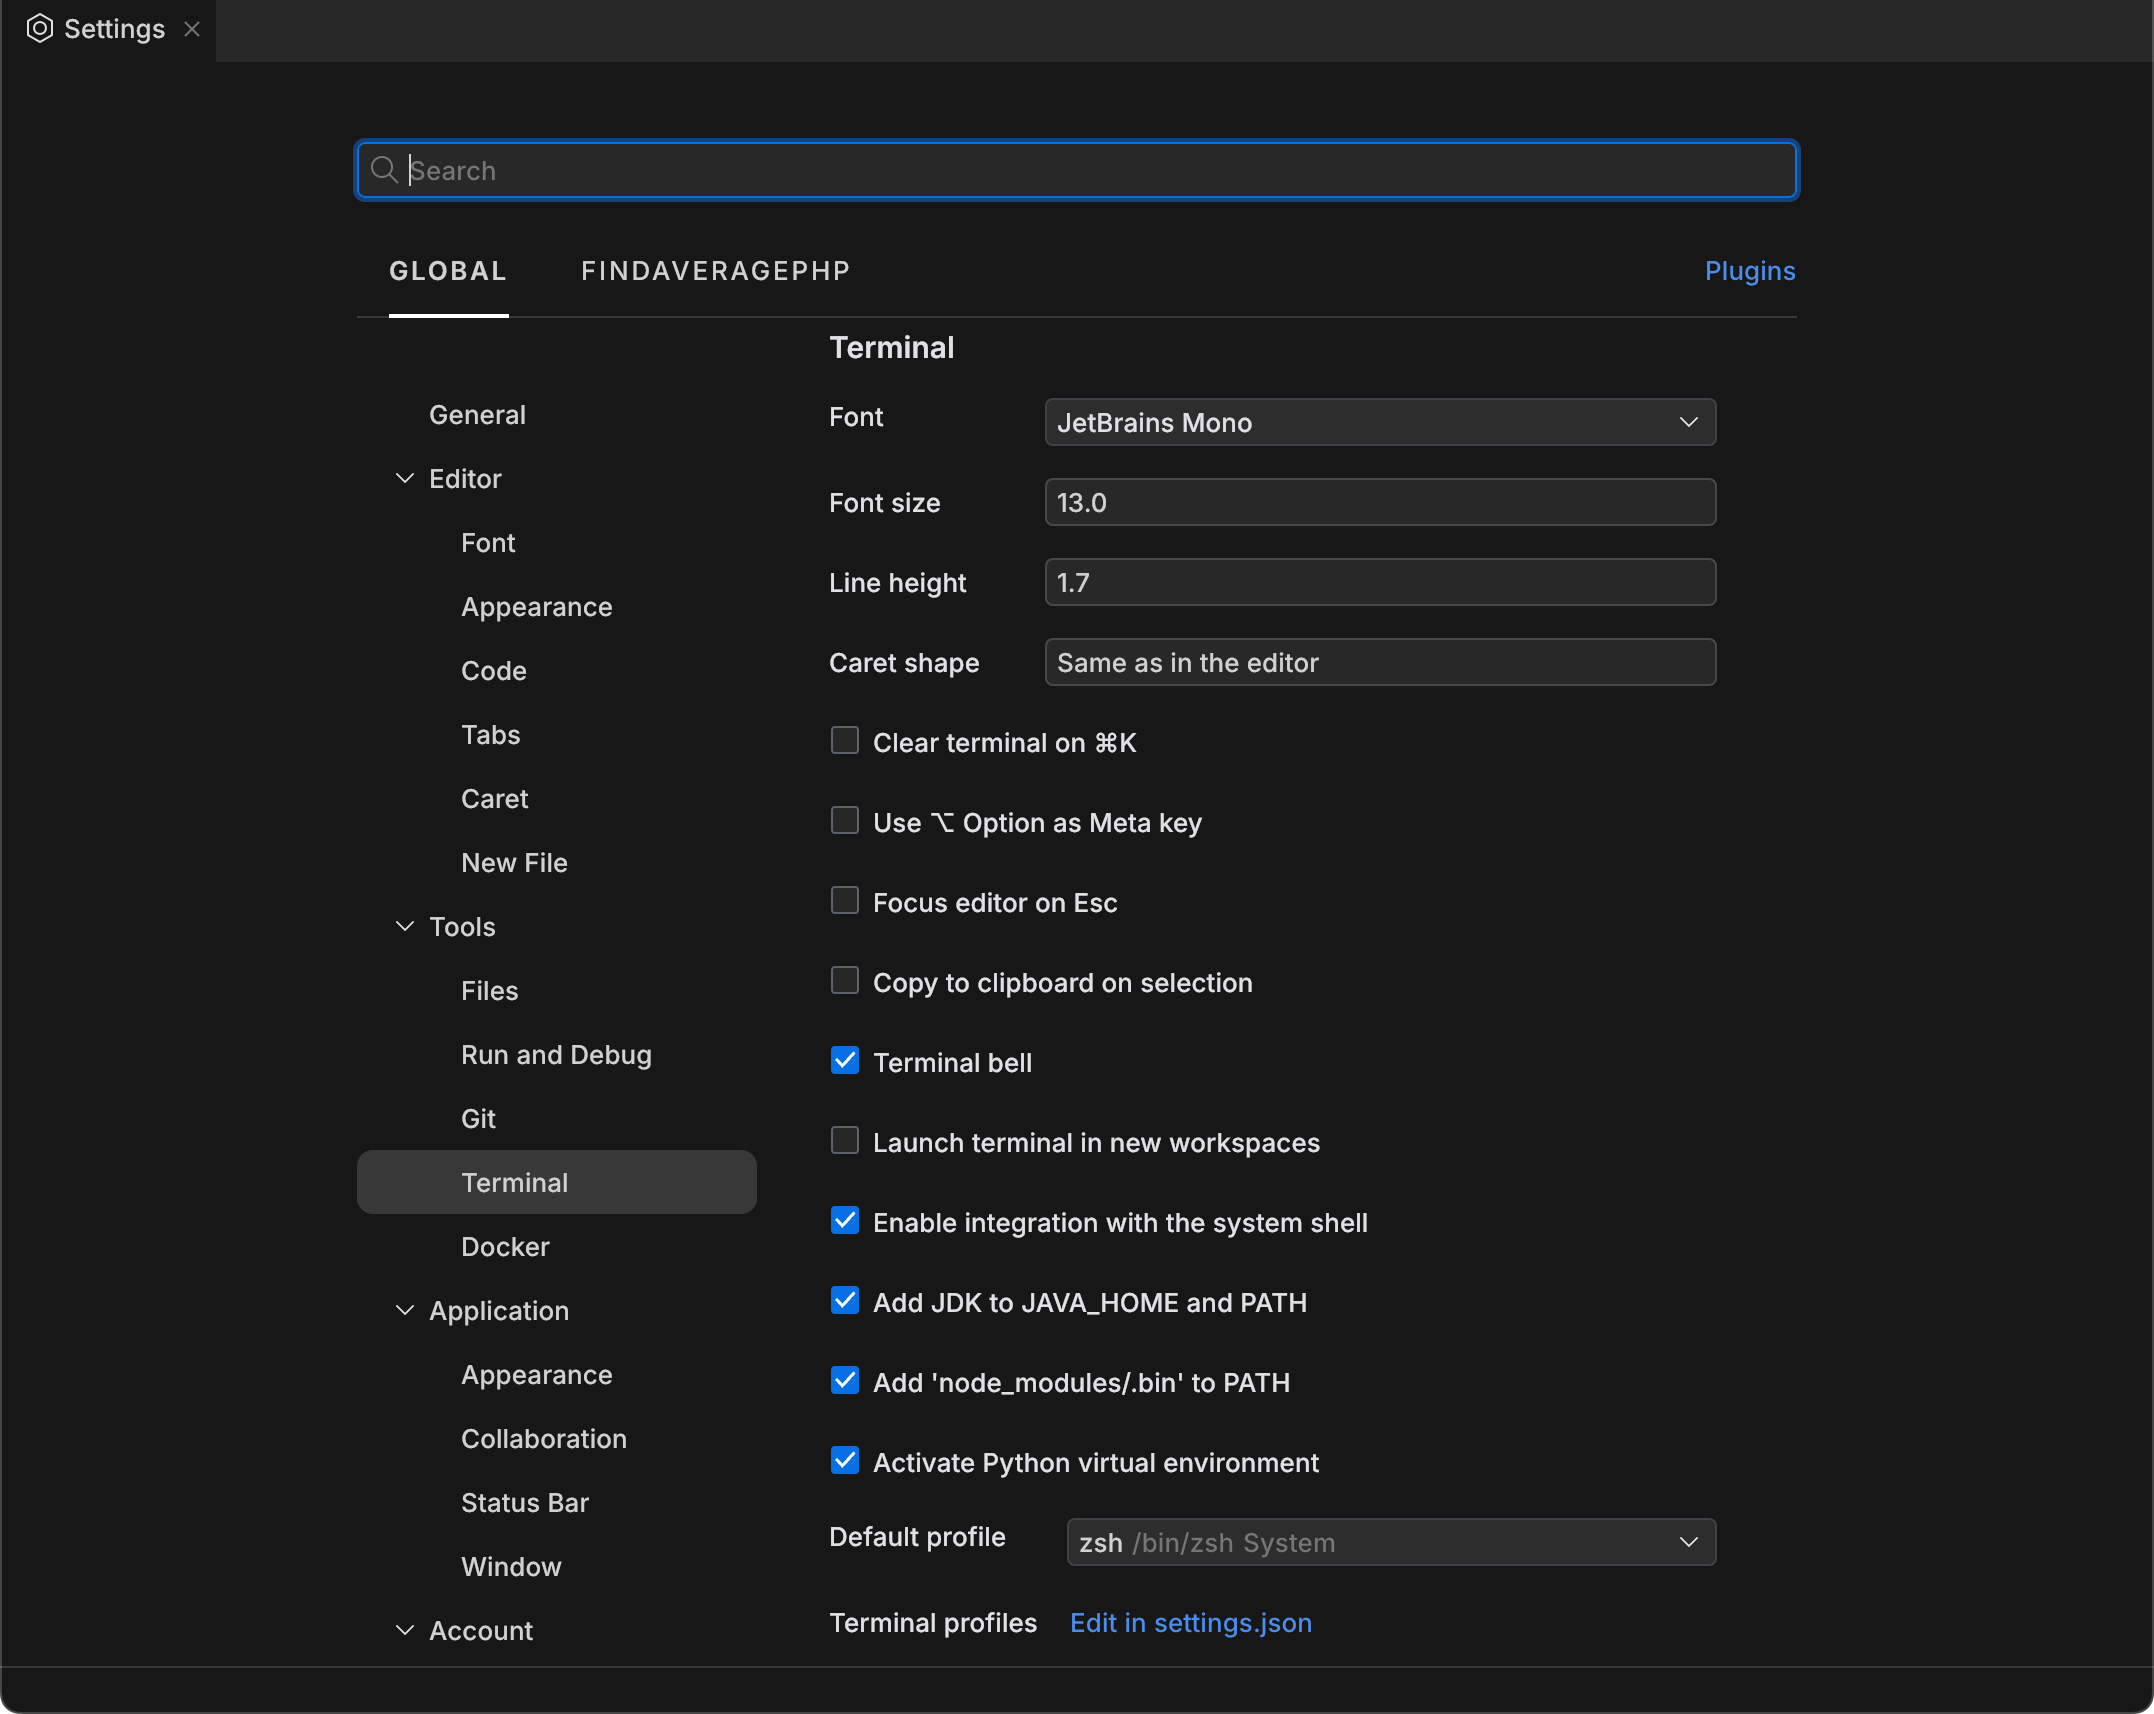The width and height of the screenshot is (2154, 1714).
Task: Close the Settings tab
Action: pyautogui.click(x=191, y=29)
